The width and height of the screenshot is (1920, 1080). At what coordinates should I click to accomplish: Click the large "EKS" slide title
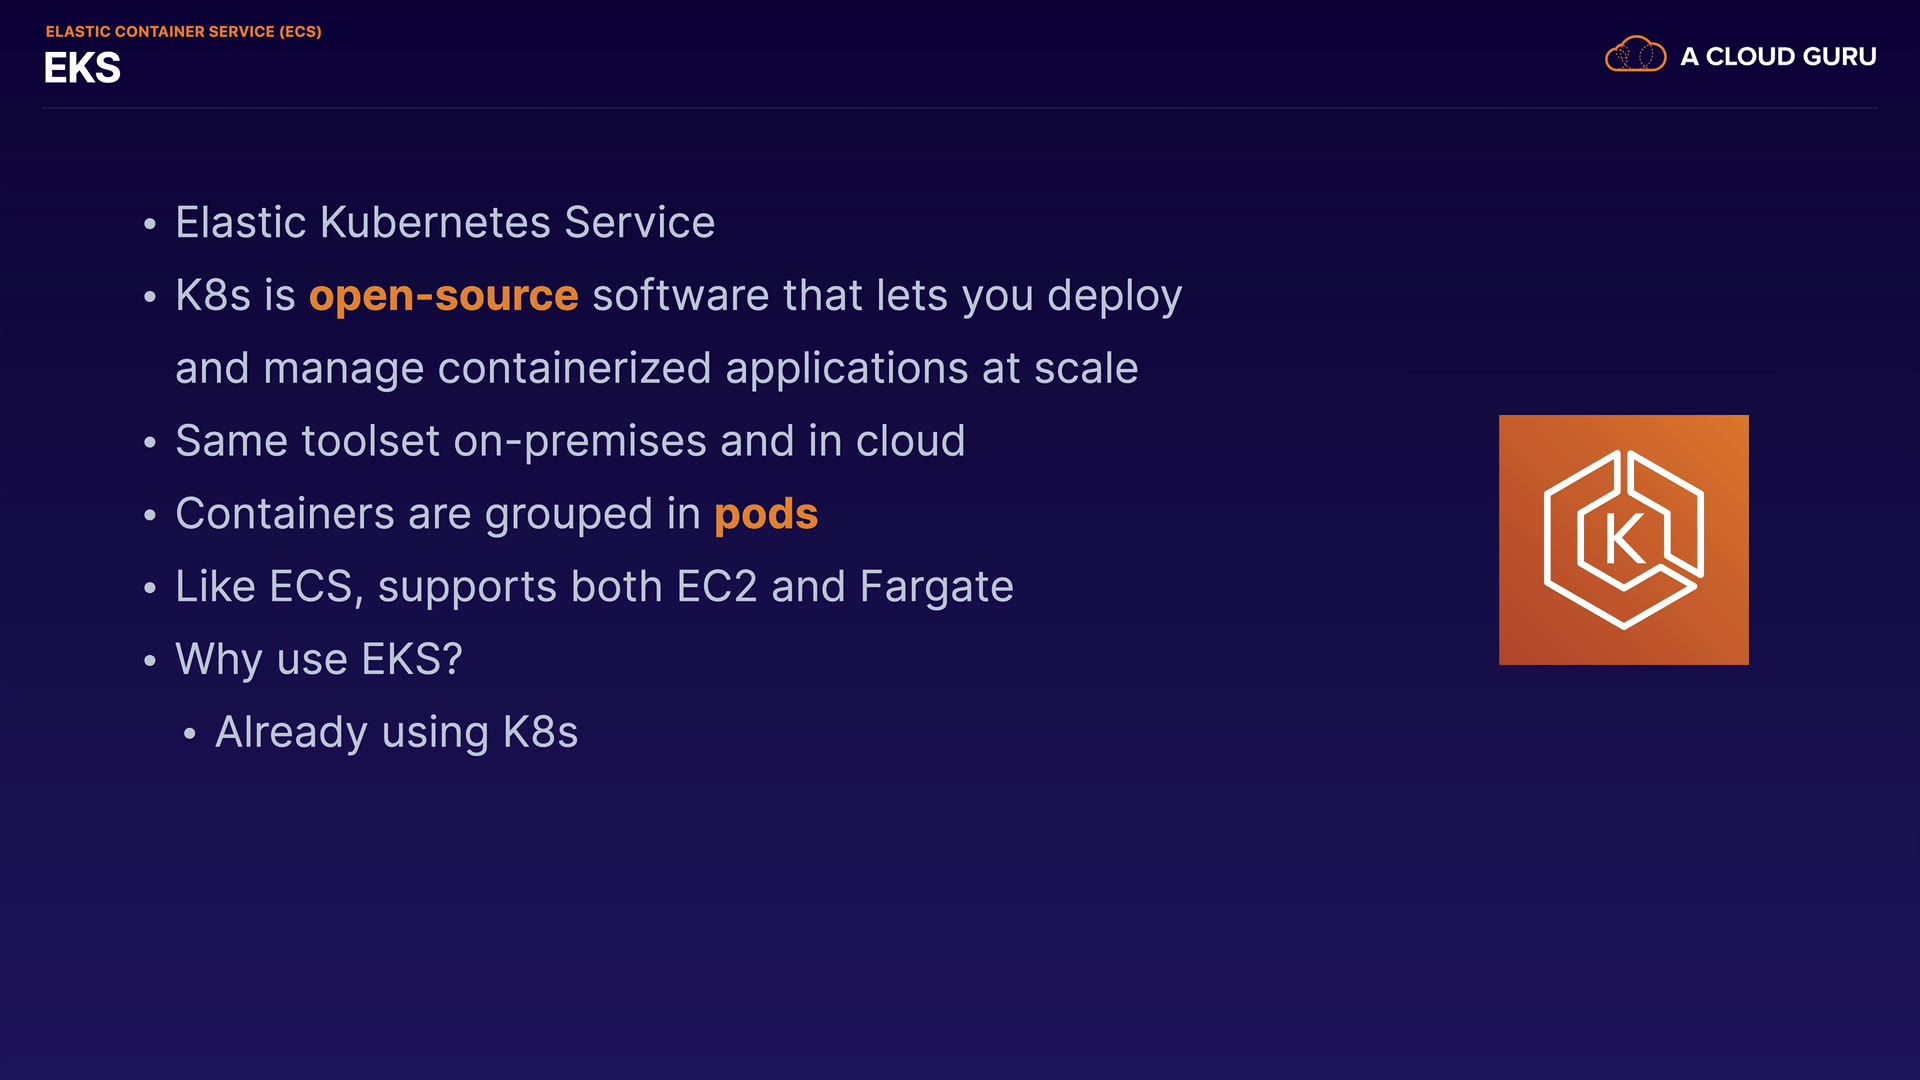click(x=82, y=68)
